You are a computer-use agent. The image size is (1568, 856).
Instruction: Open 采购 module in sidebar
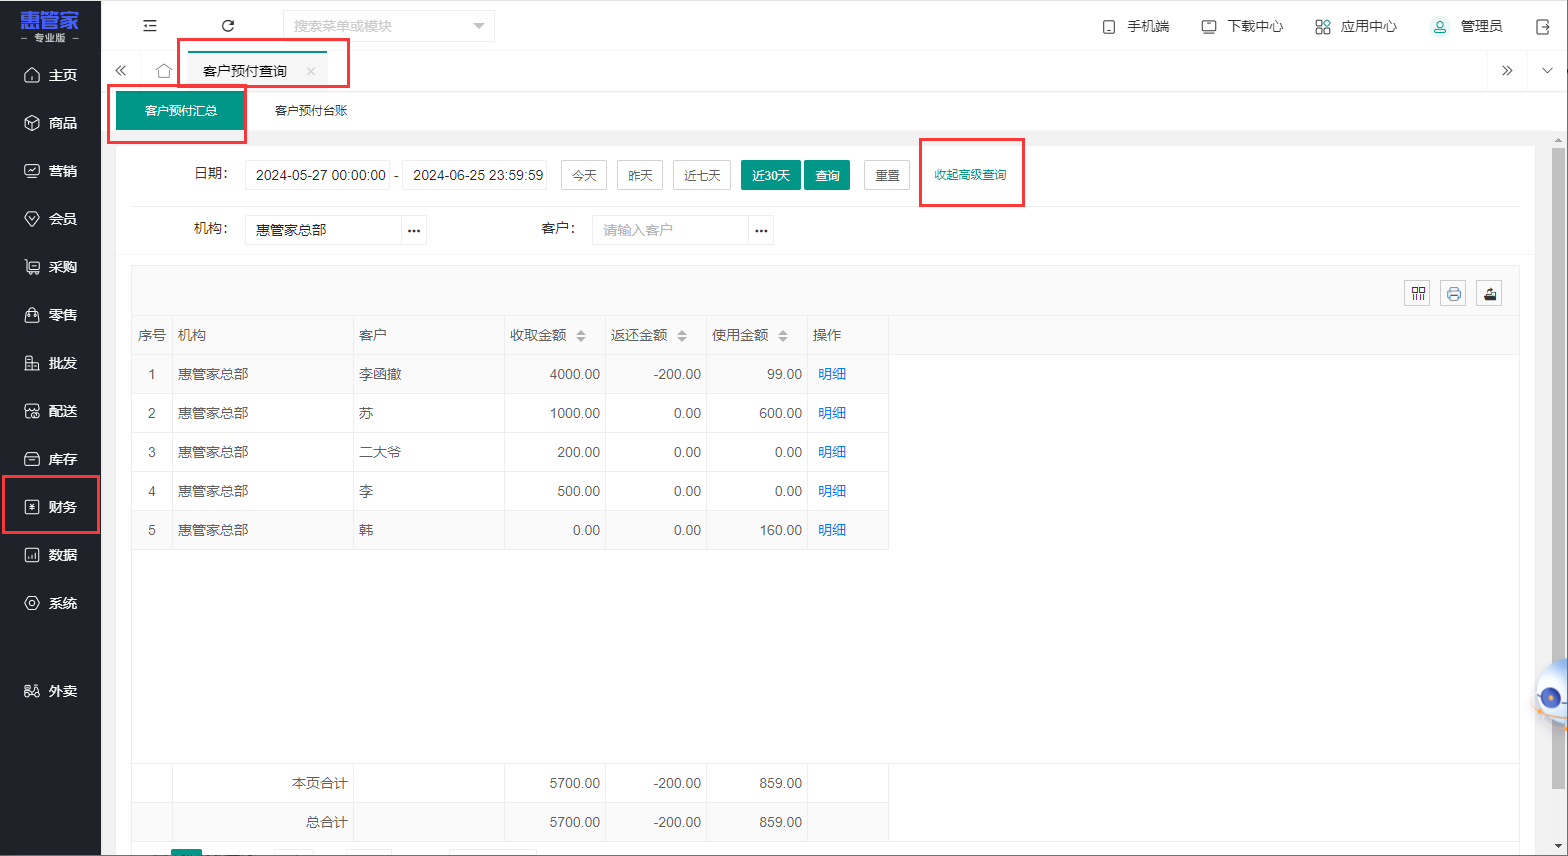click(50, 267)
